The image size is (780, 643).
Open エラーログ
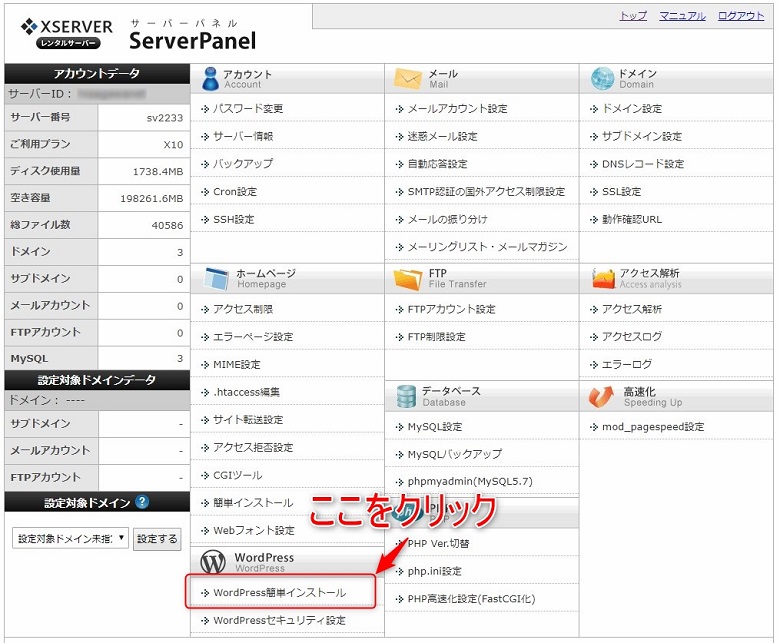point(627,365)
